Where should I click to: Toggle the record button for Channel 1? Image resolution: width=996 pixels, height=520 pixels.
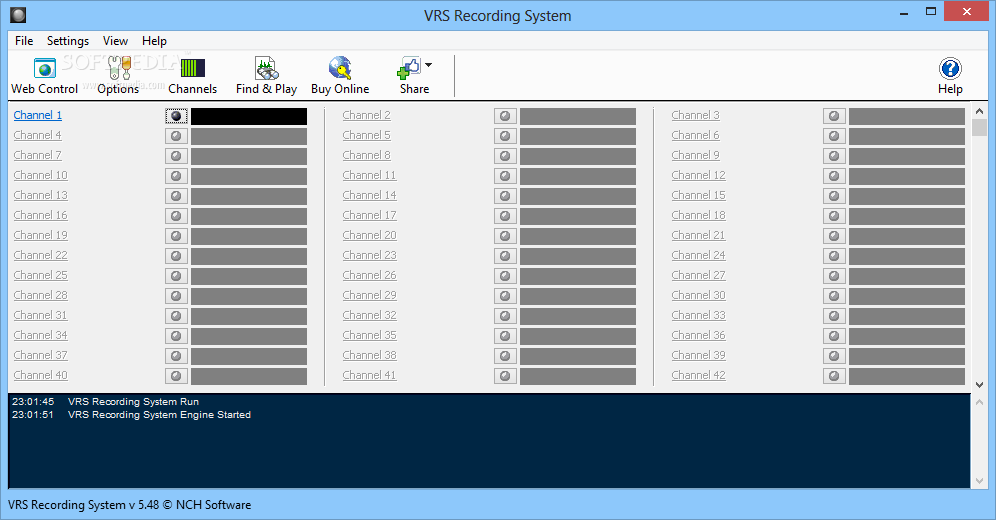(x=176, y=116)
